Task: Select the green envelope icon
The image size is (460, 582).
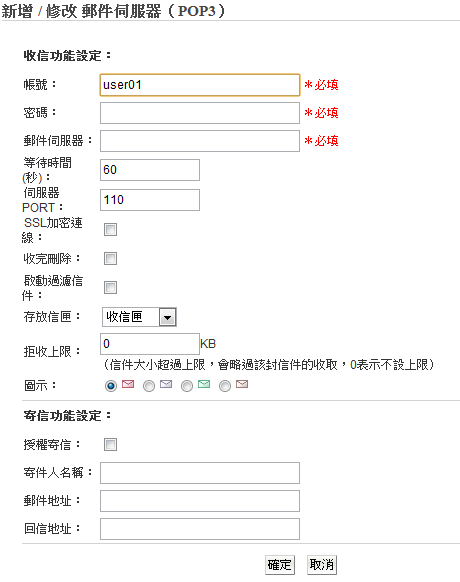Action: pyautogui.click(x=204, y=384)
